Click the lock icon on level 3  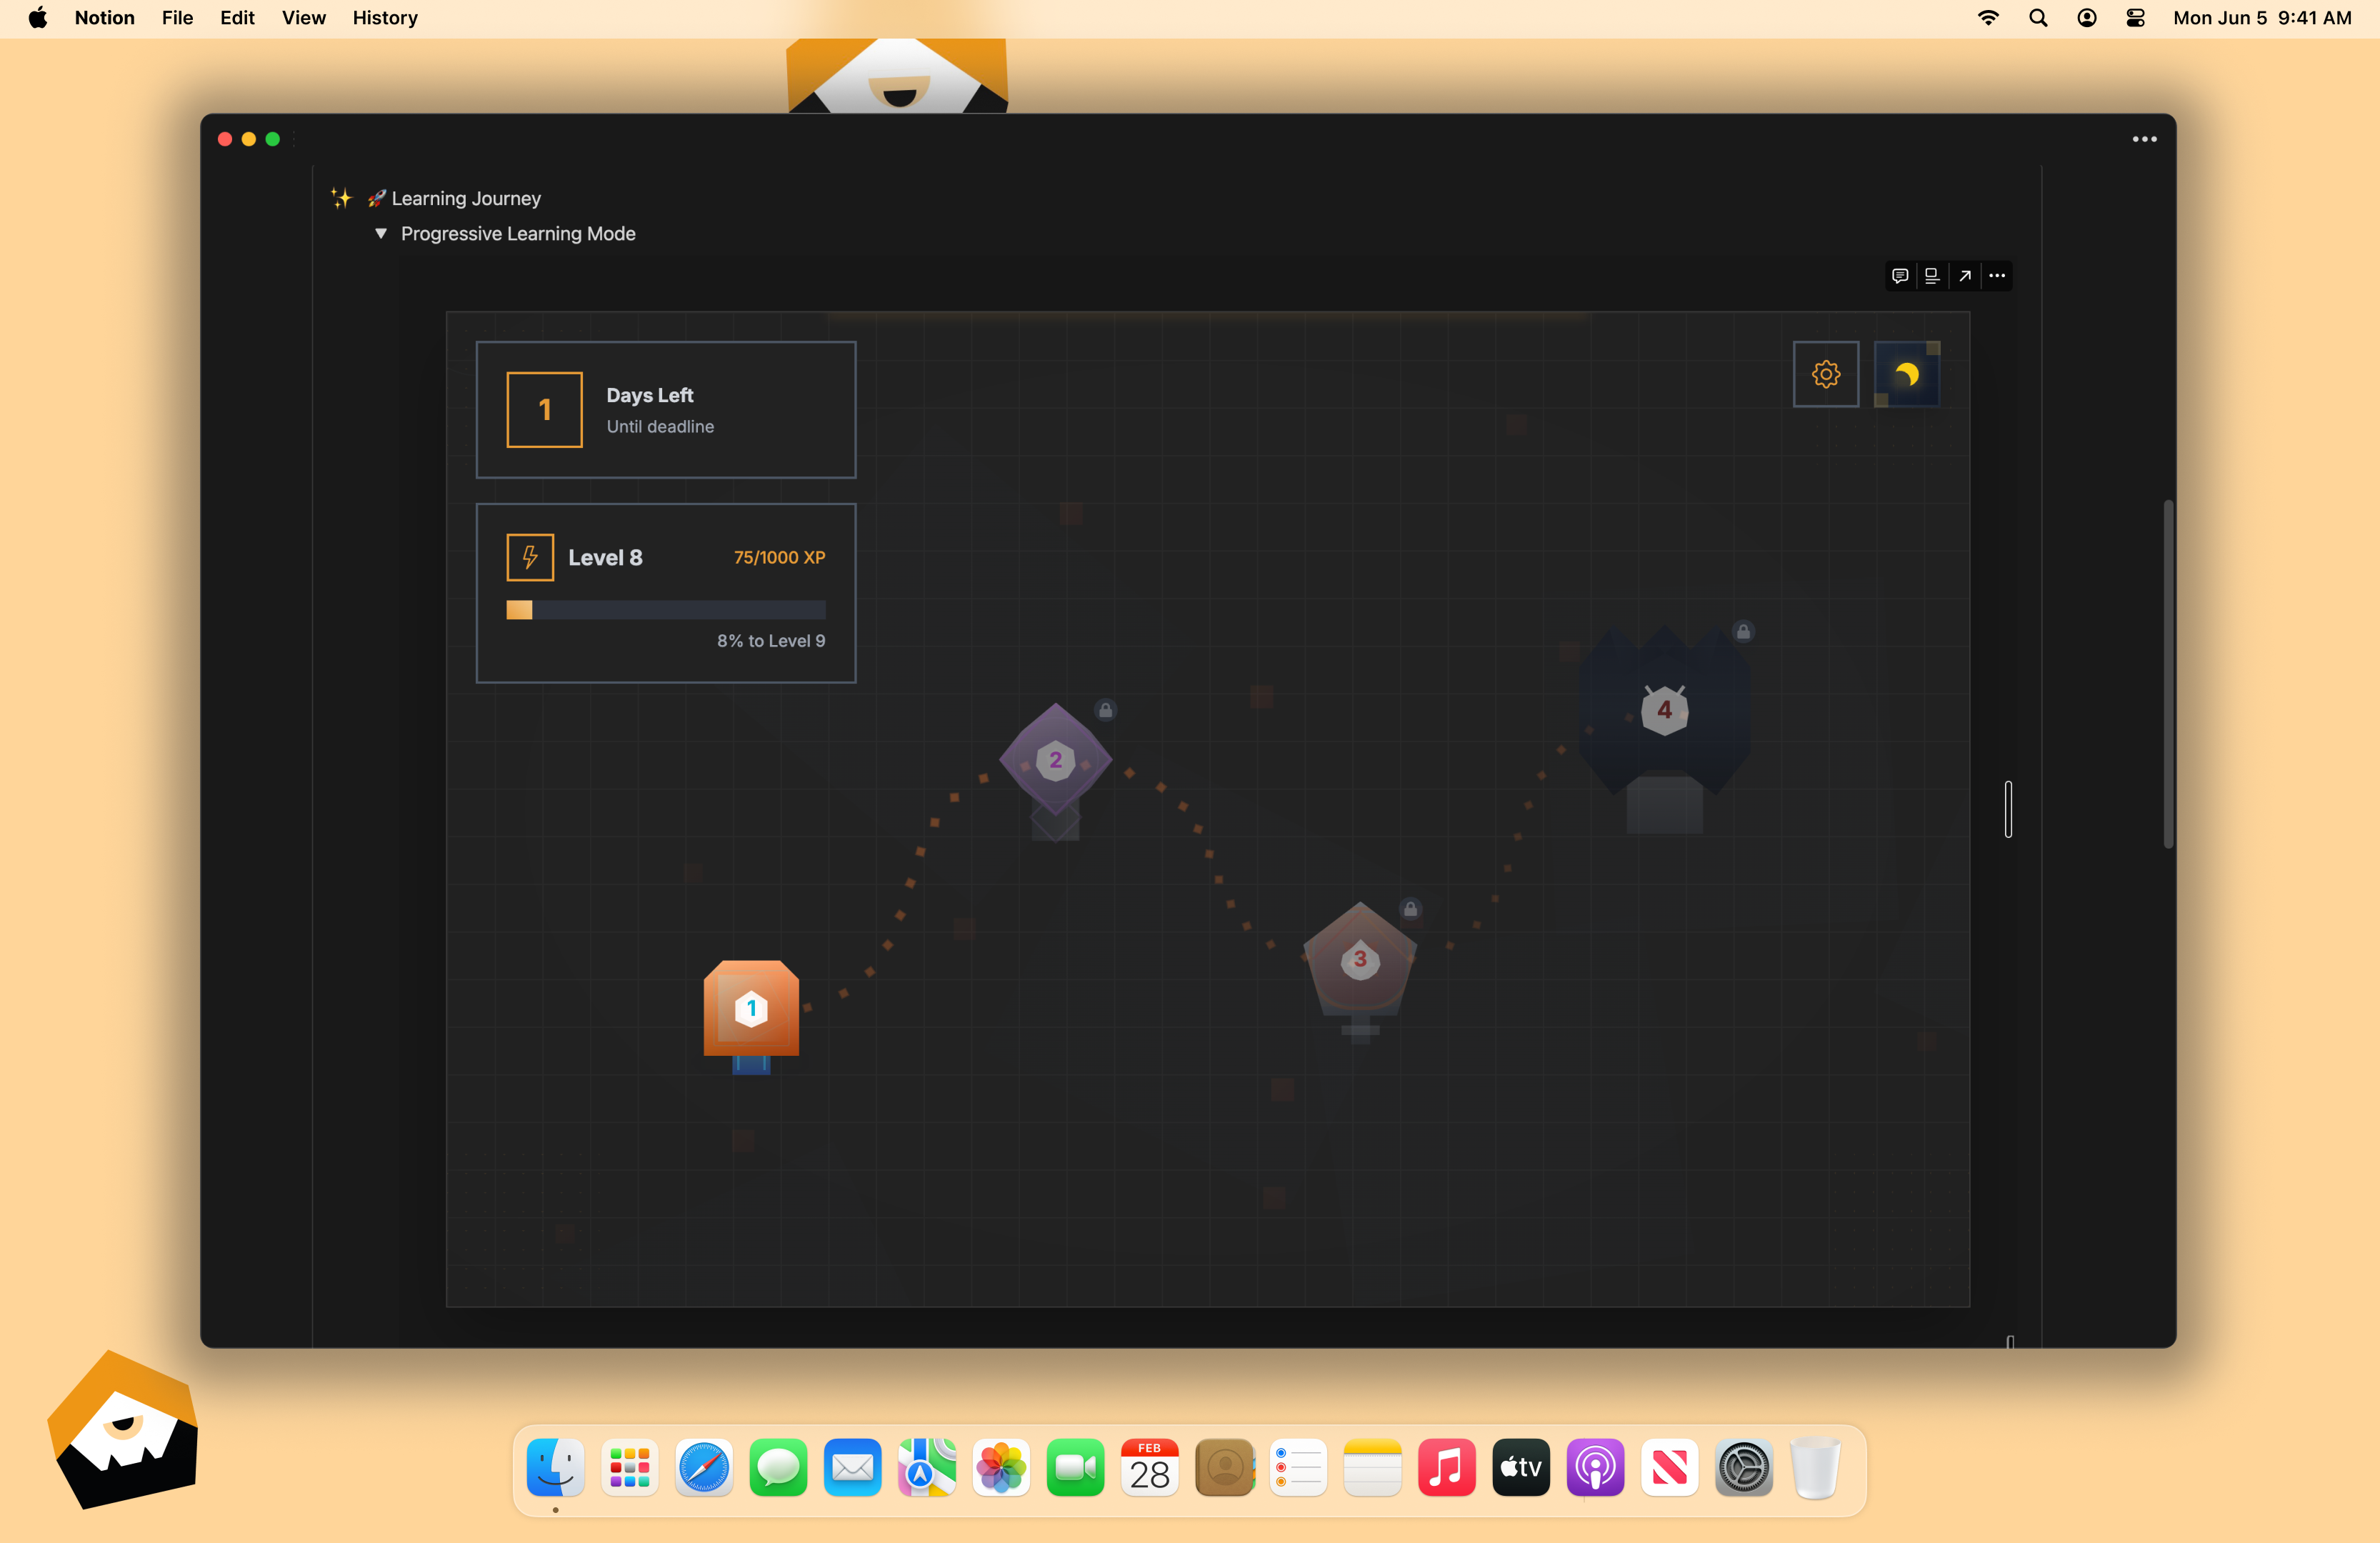click(x=1410, y=909)
